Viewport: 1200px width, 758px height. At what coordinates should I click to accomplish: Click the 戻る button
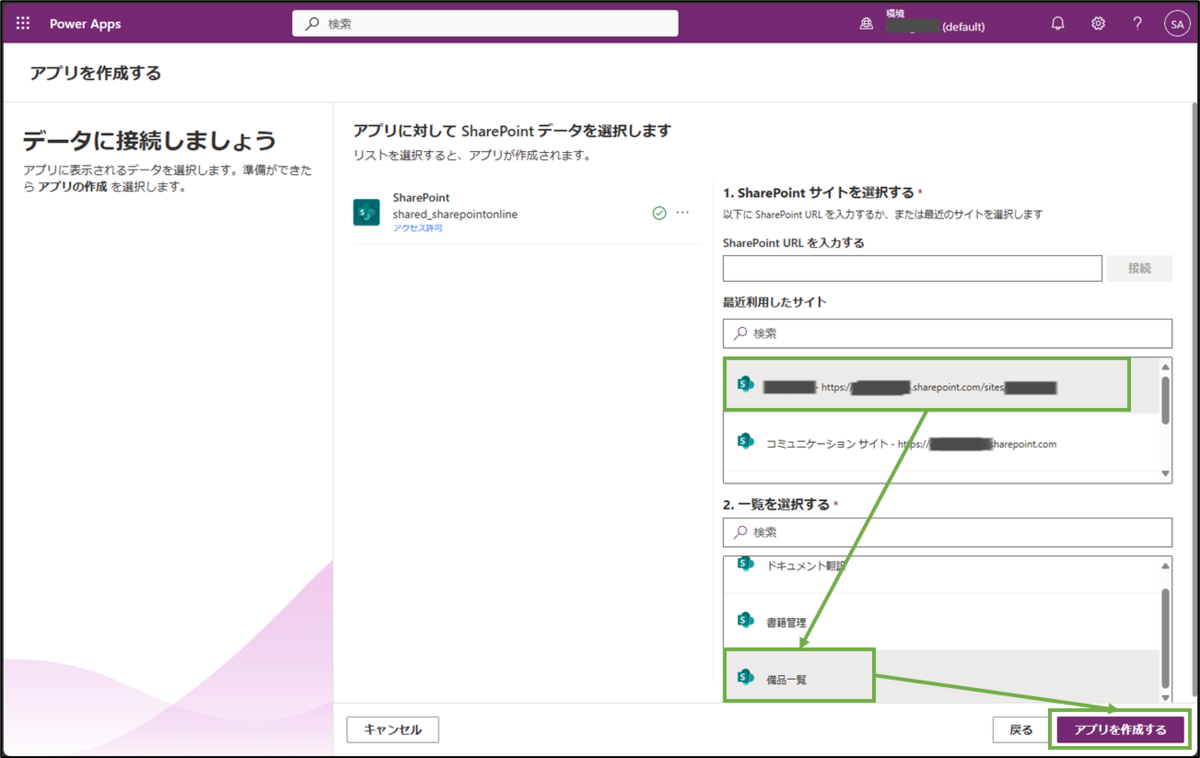[x=1021, y=730]
